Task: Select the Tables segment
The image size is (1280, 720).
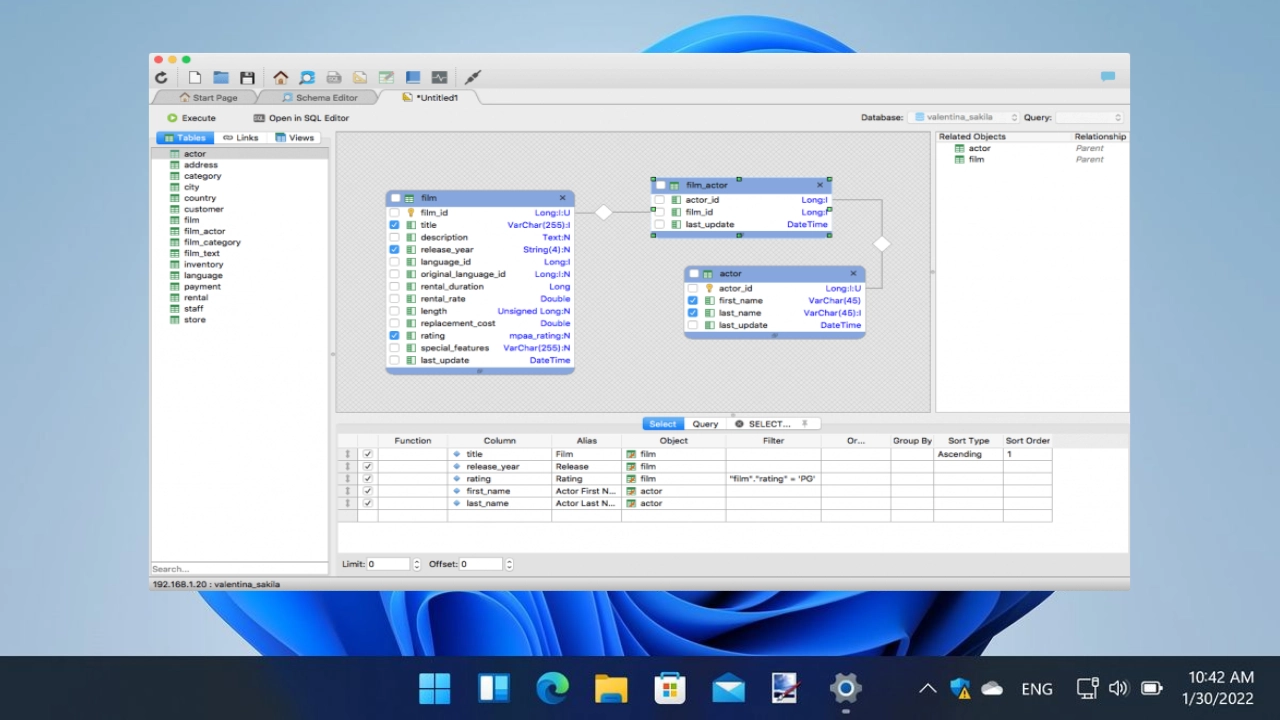Action: pos(185,138)
